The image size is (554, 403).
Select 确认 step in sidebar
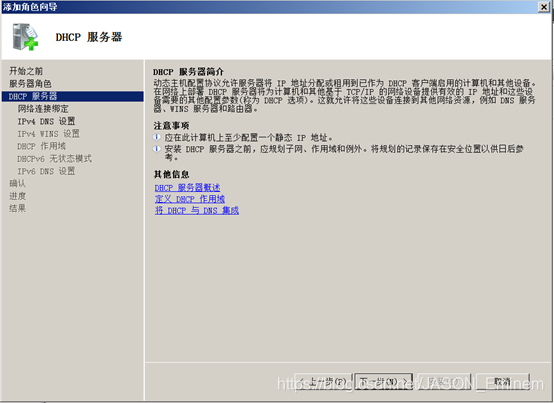(x=17, y=184)
